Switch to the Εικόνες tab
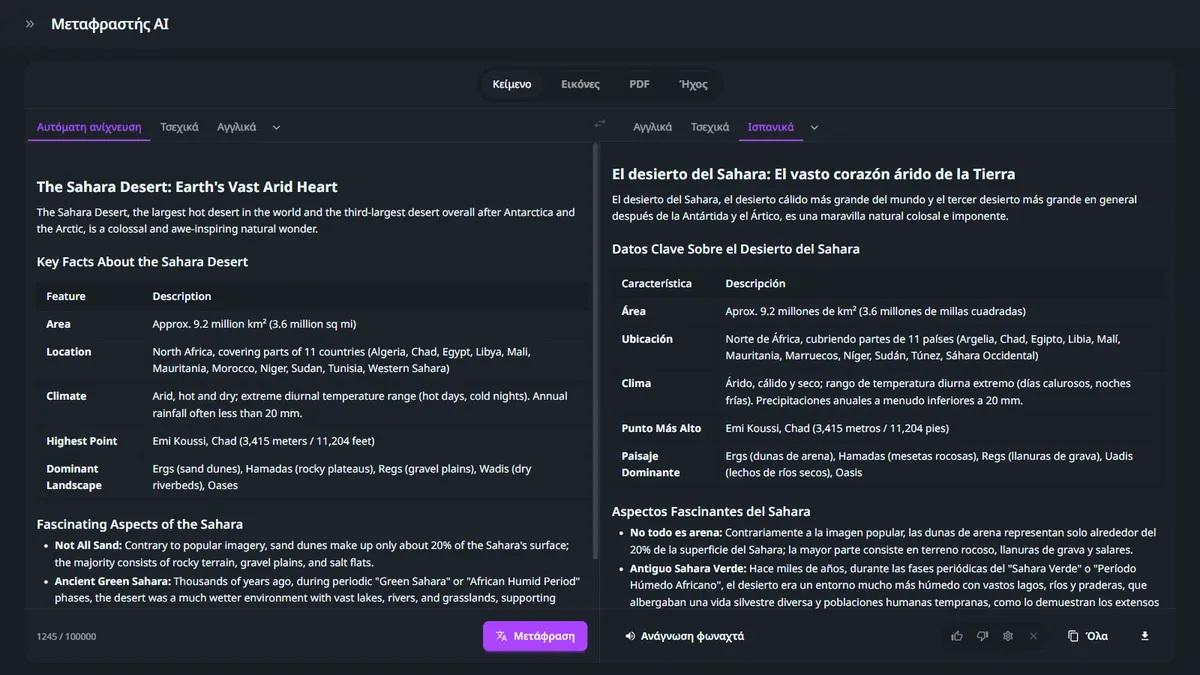This screenshot has height=675, width=1200. click(581, 84)
